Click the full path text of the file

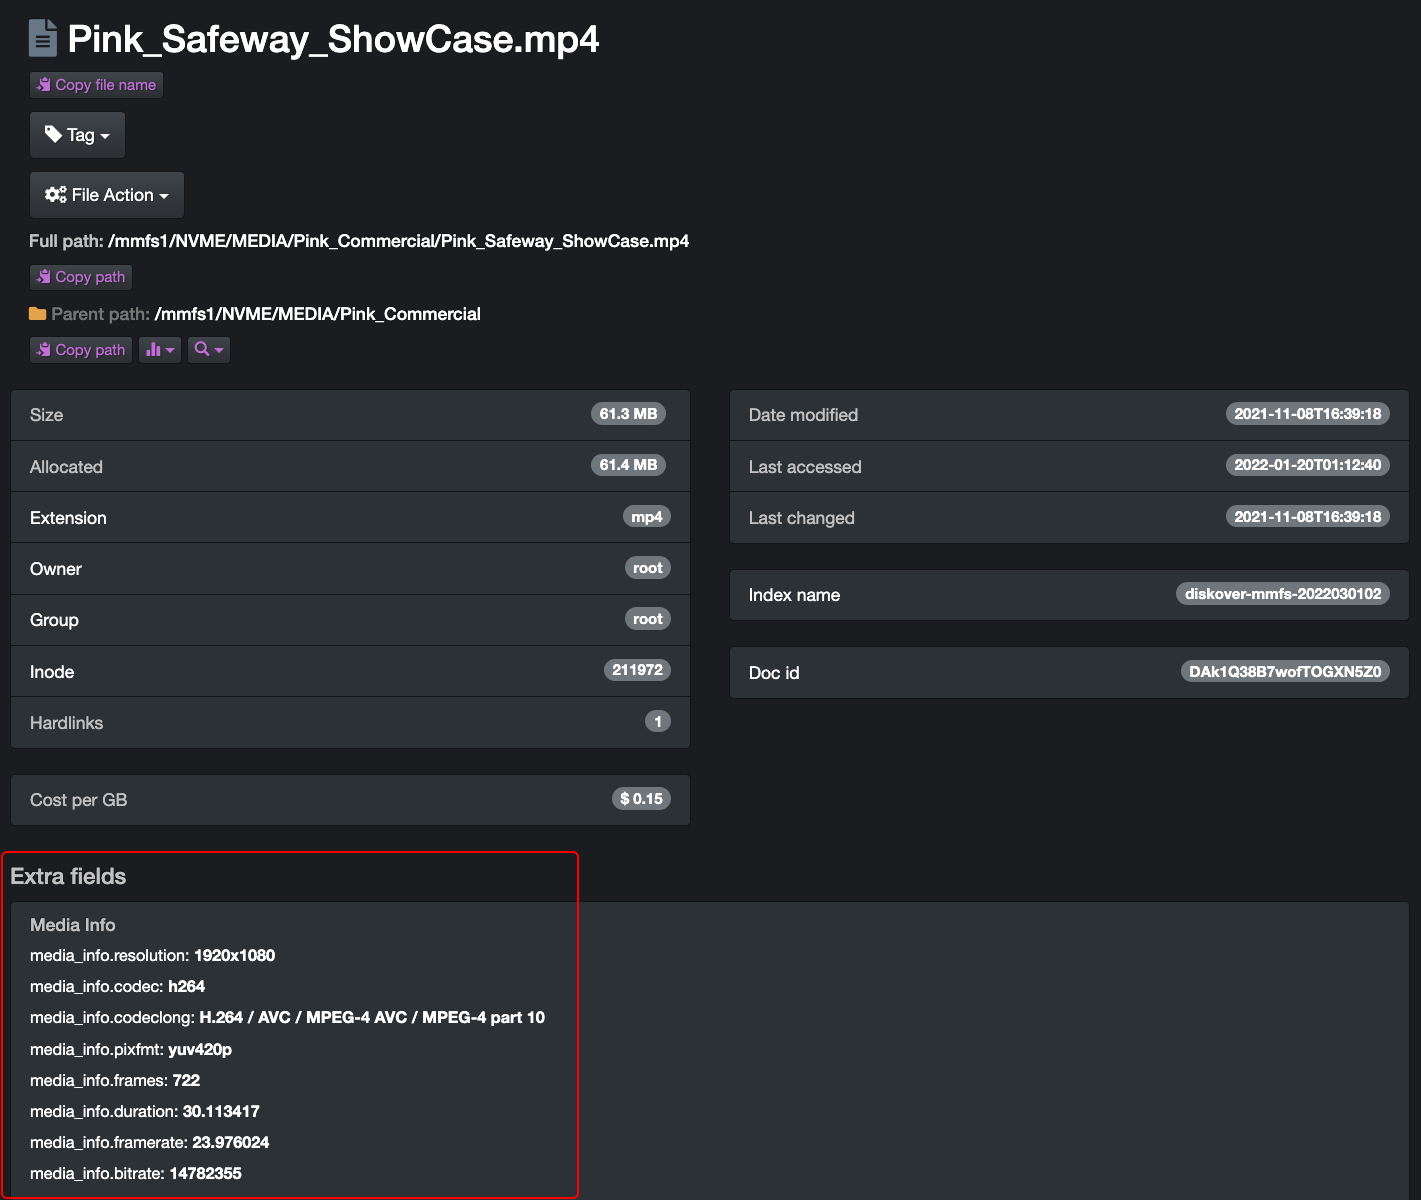pyautogui.click(x=398, y=241)
